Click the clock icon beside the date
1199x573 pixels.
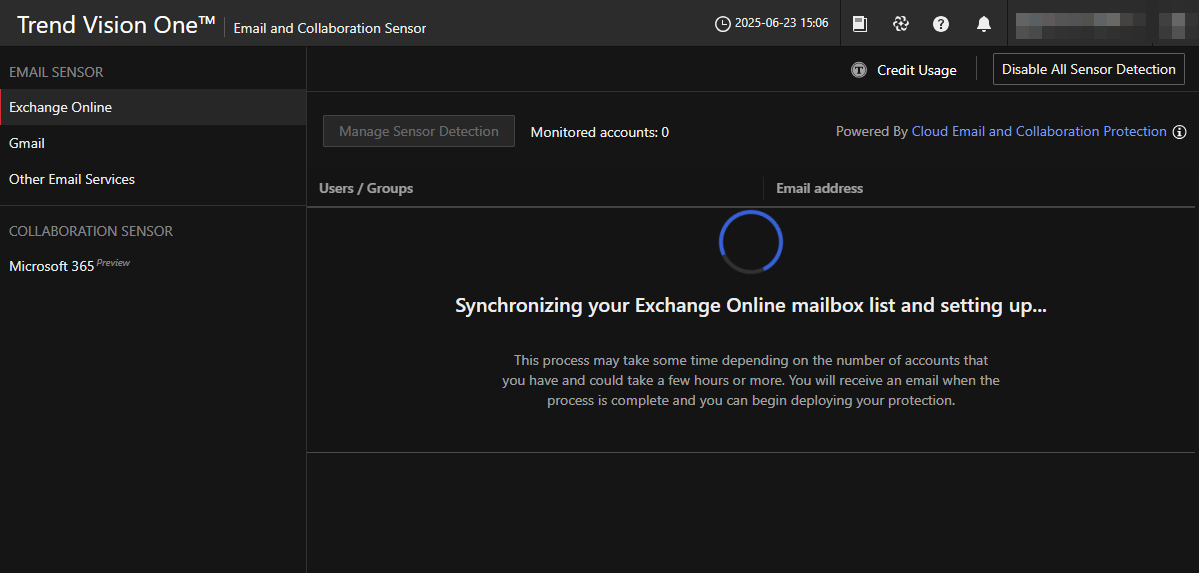[x=723, y=24]
